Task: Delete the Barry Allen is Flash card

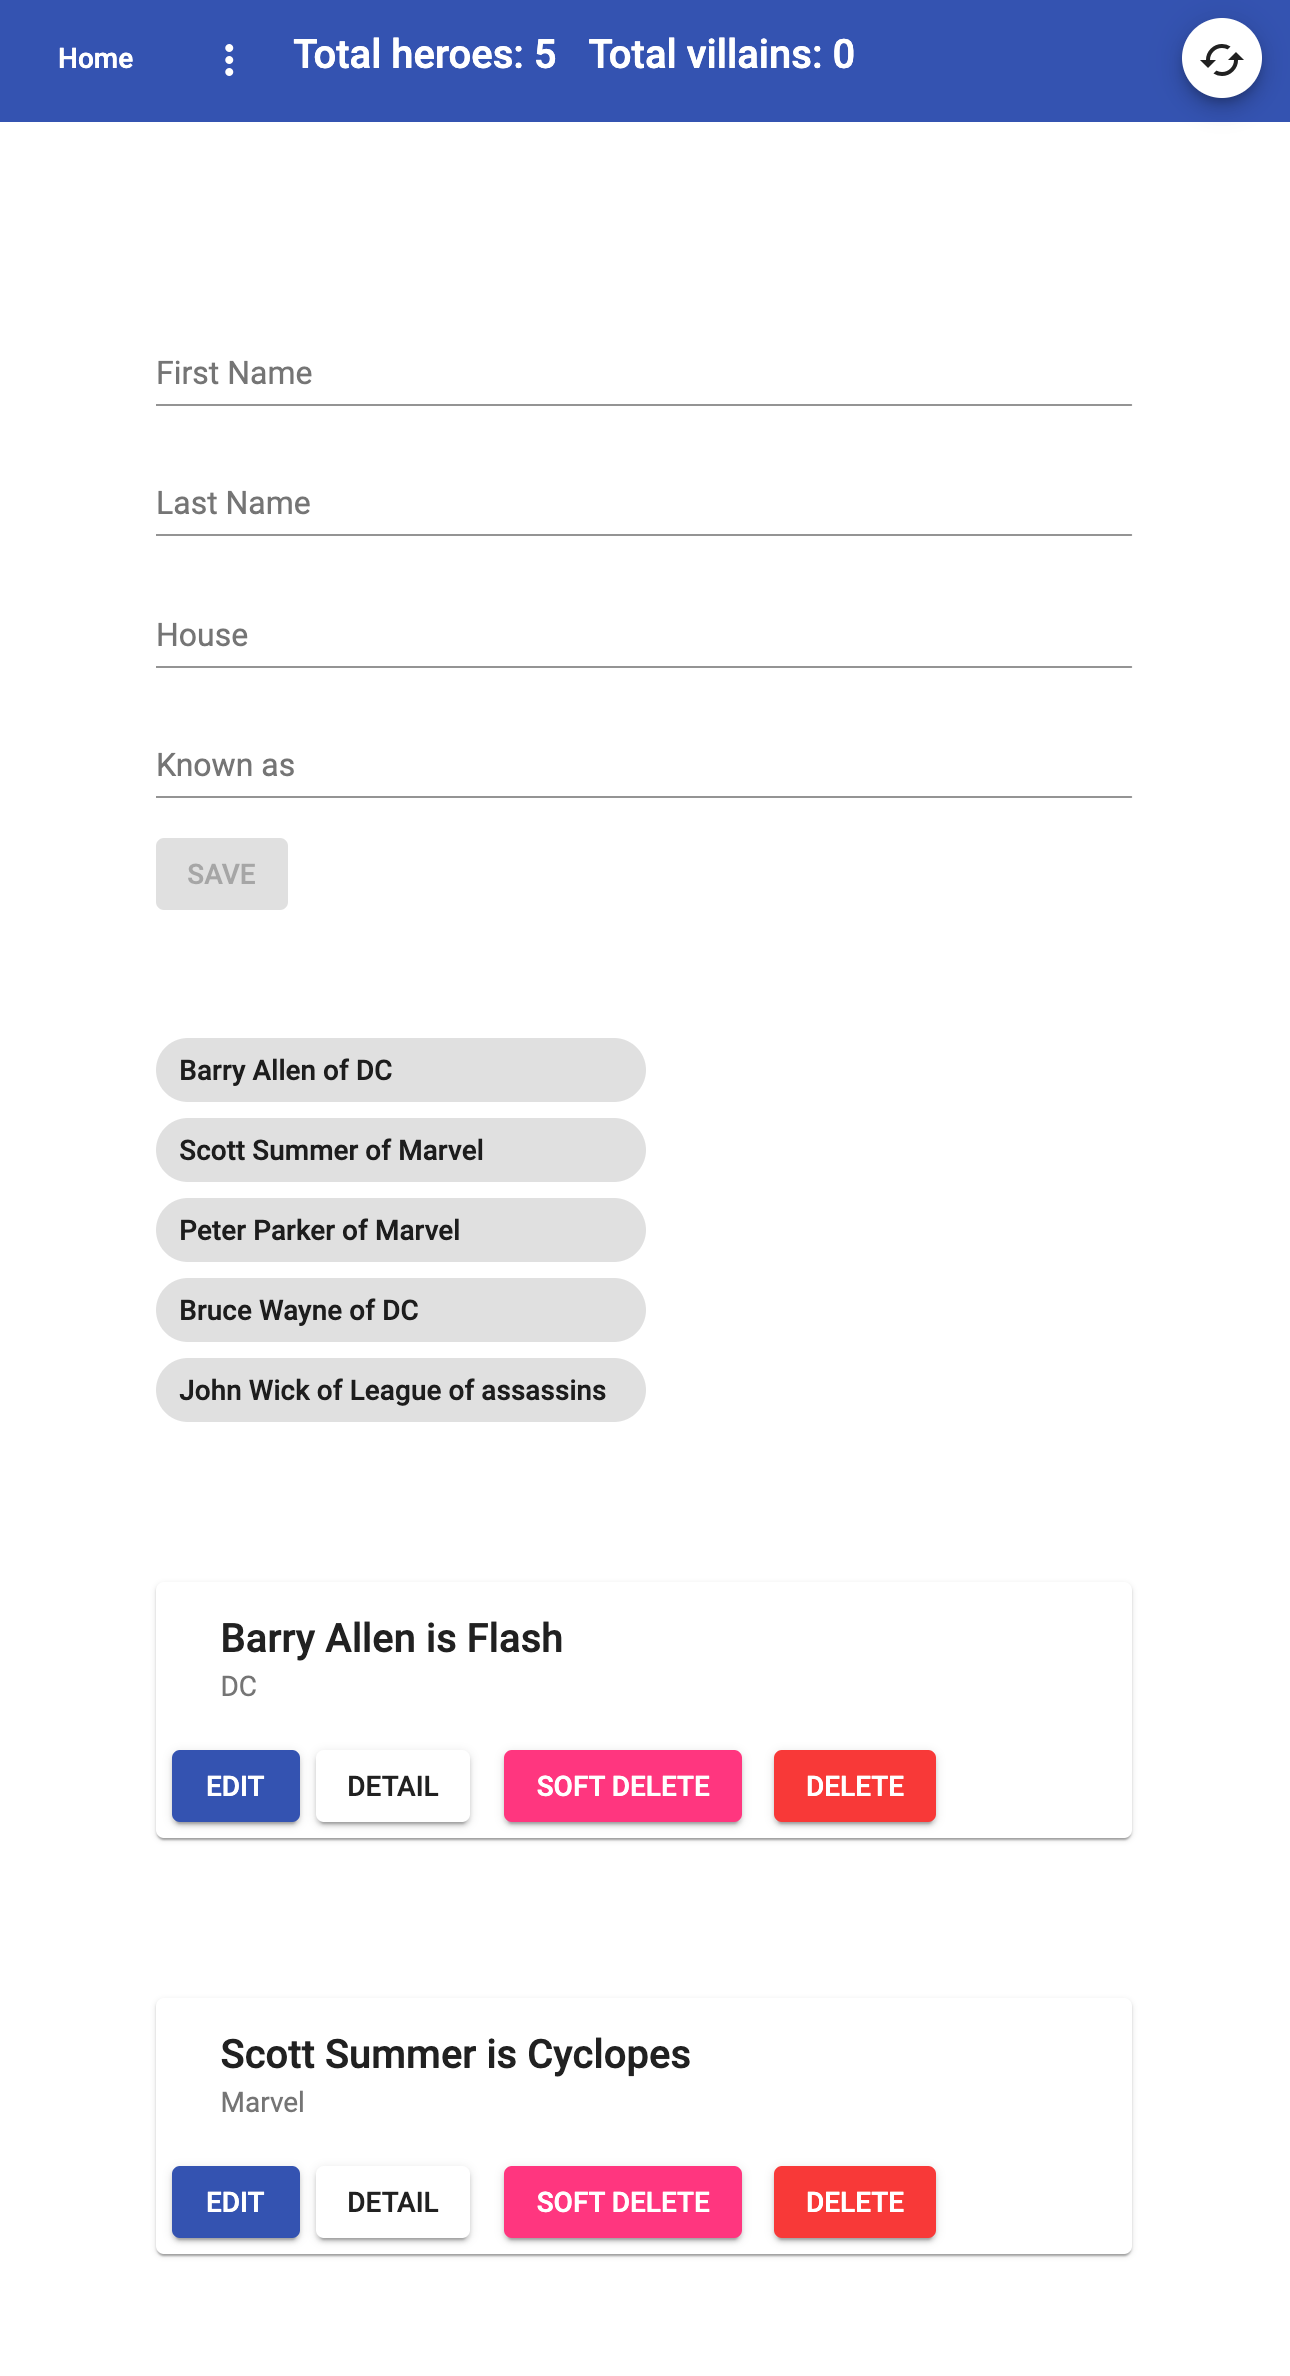Action: point(855,1786)
